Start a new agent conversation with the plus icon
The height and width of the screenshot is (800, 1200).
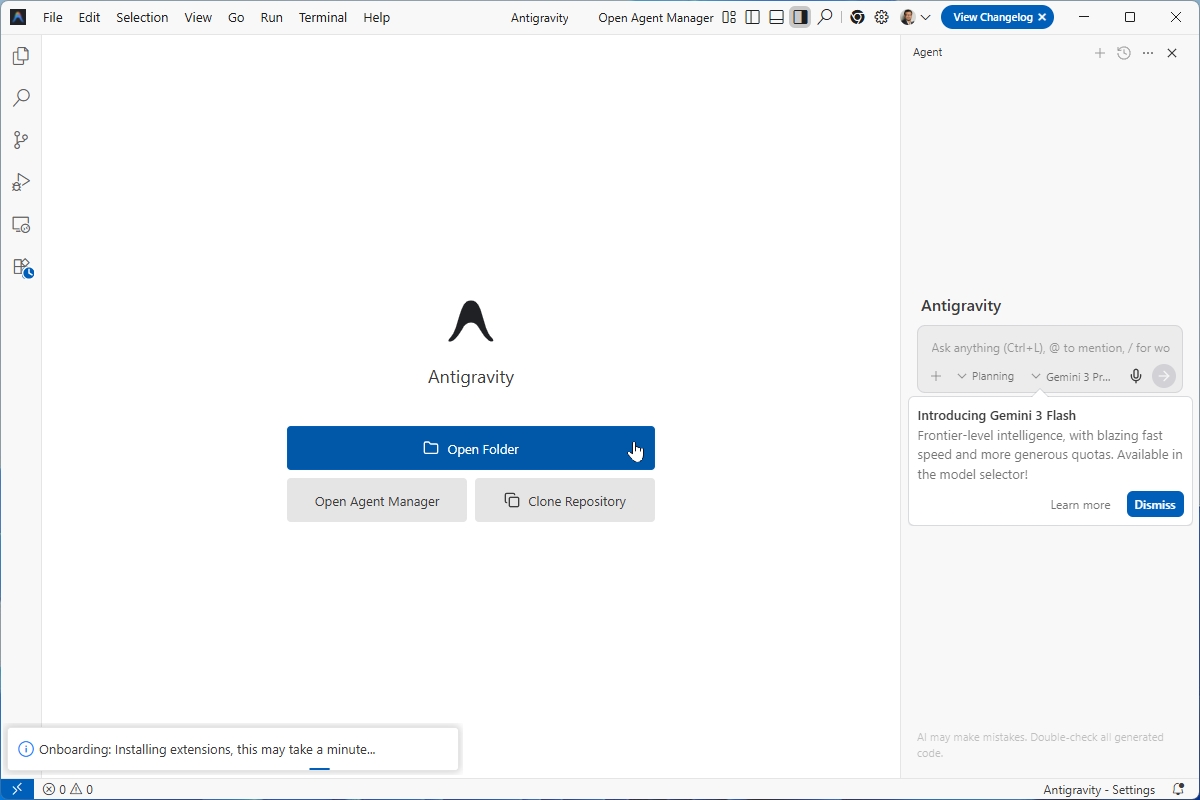tap(1100, 53)
